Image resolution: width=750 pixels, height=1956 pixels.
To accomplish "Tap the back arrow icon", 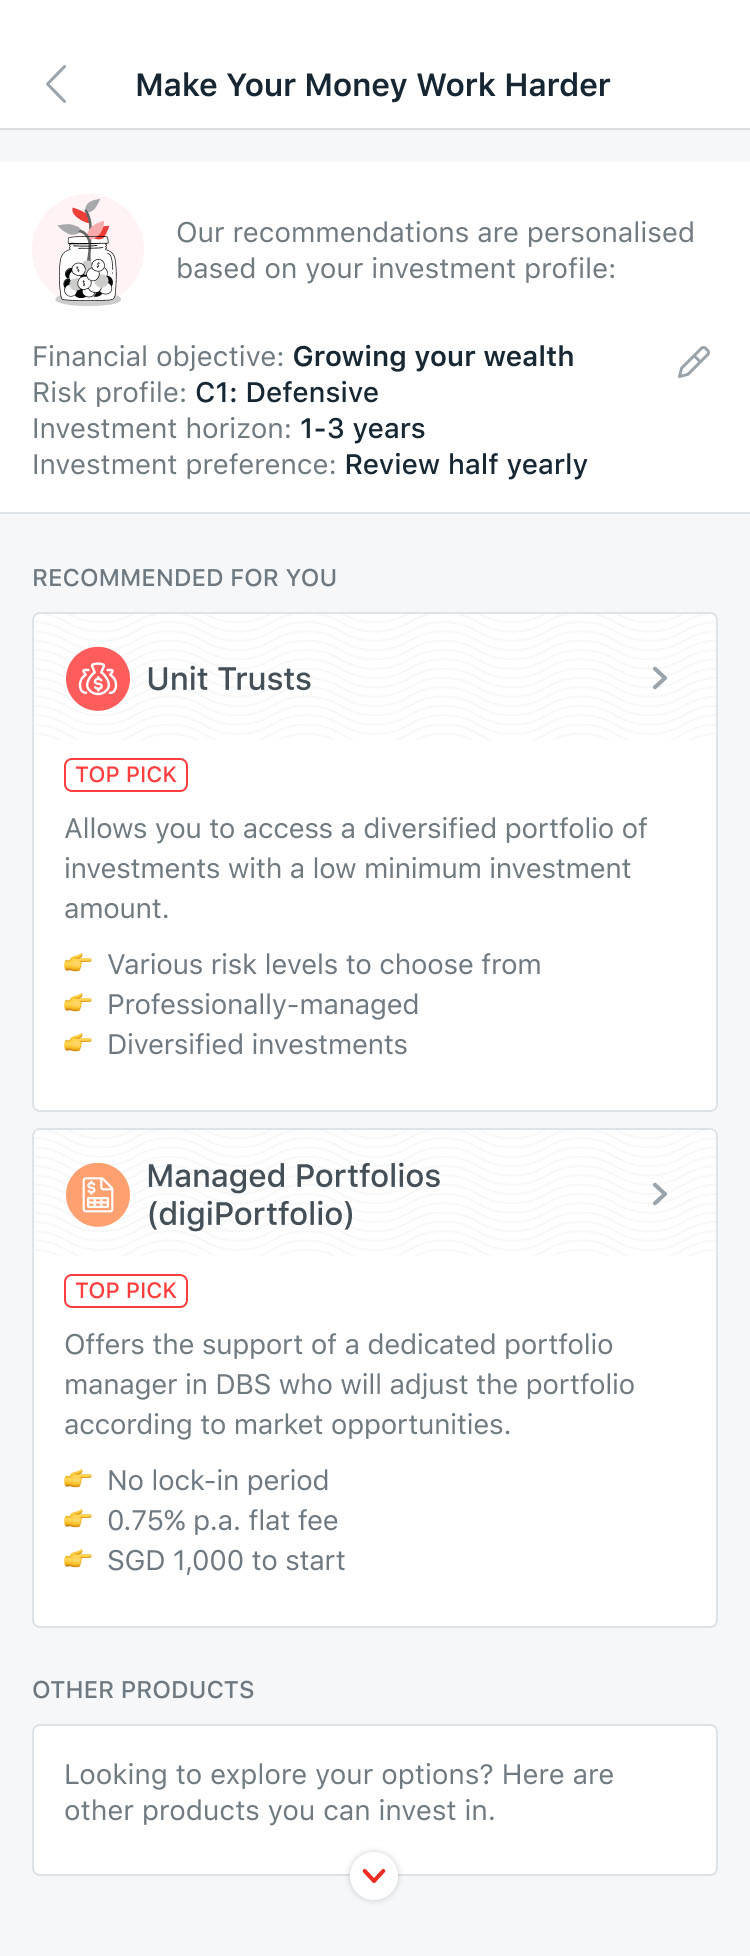I will 57,85.
